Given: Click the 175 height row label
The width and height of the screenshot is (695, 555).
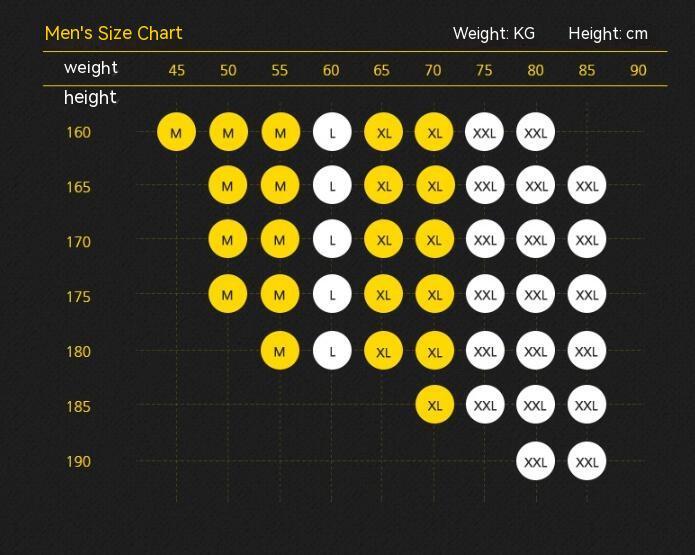Looking at the screenshot, I should [x=78, y=296].
